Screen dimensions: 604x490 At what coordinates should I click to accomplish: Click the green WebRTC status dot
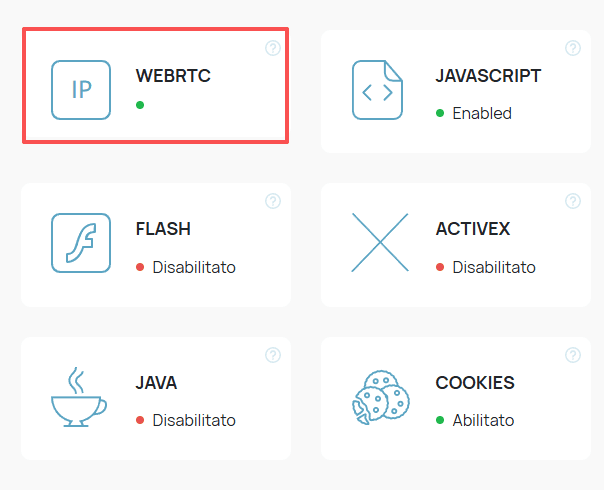tap(140, 104)
